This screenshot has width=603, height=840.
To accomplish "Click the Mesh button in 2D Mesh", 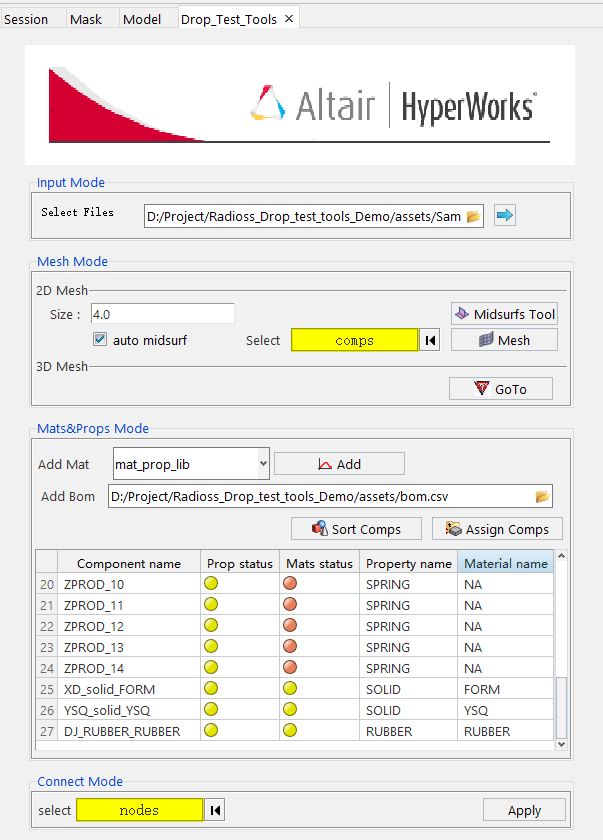I will (x=504, y=340).
